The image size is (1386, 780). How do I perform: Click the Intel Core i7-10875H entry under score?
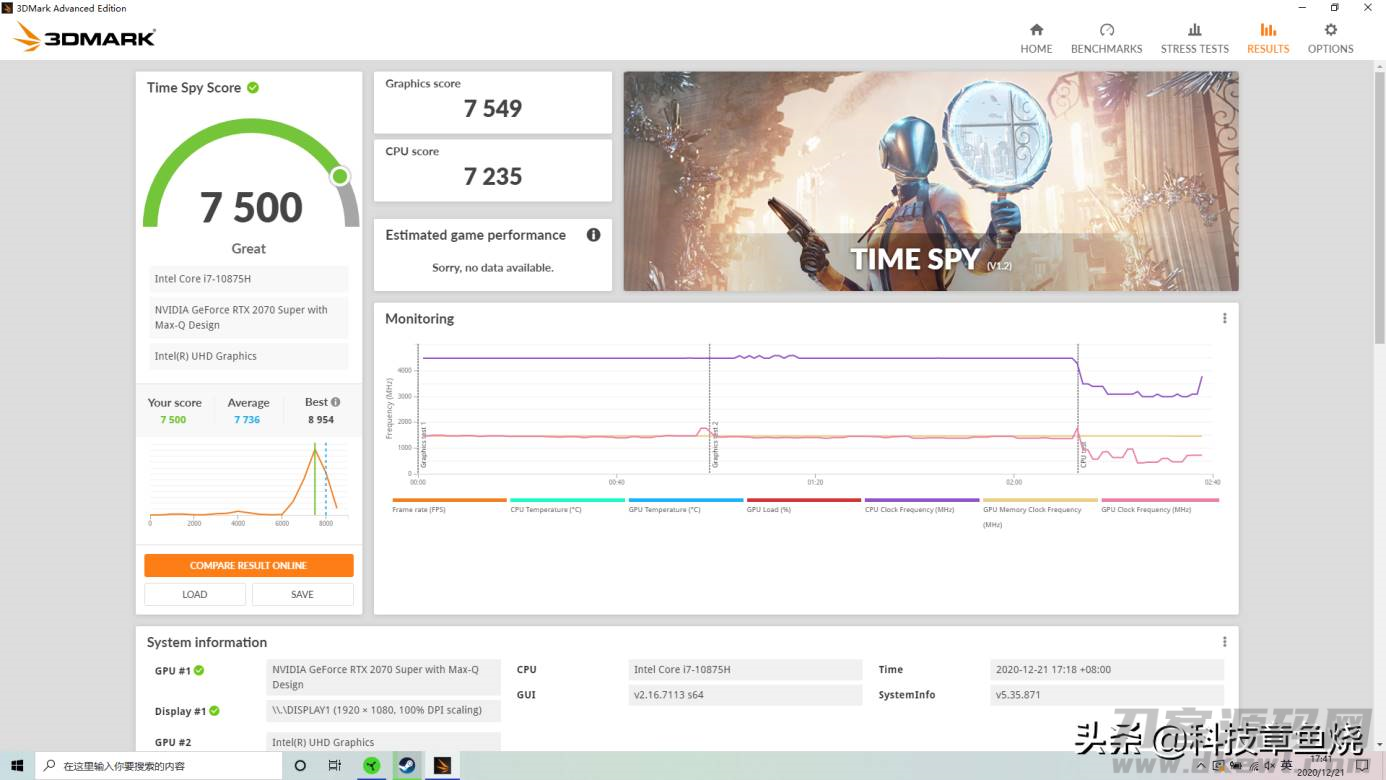coord(249,279)
